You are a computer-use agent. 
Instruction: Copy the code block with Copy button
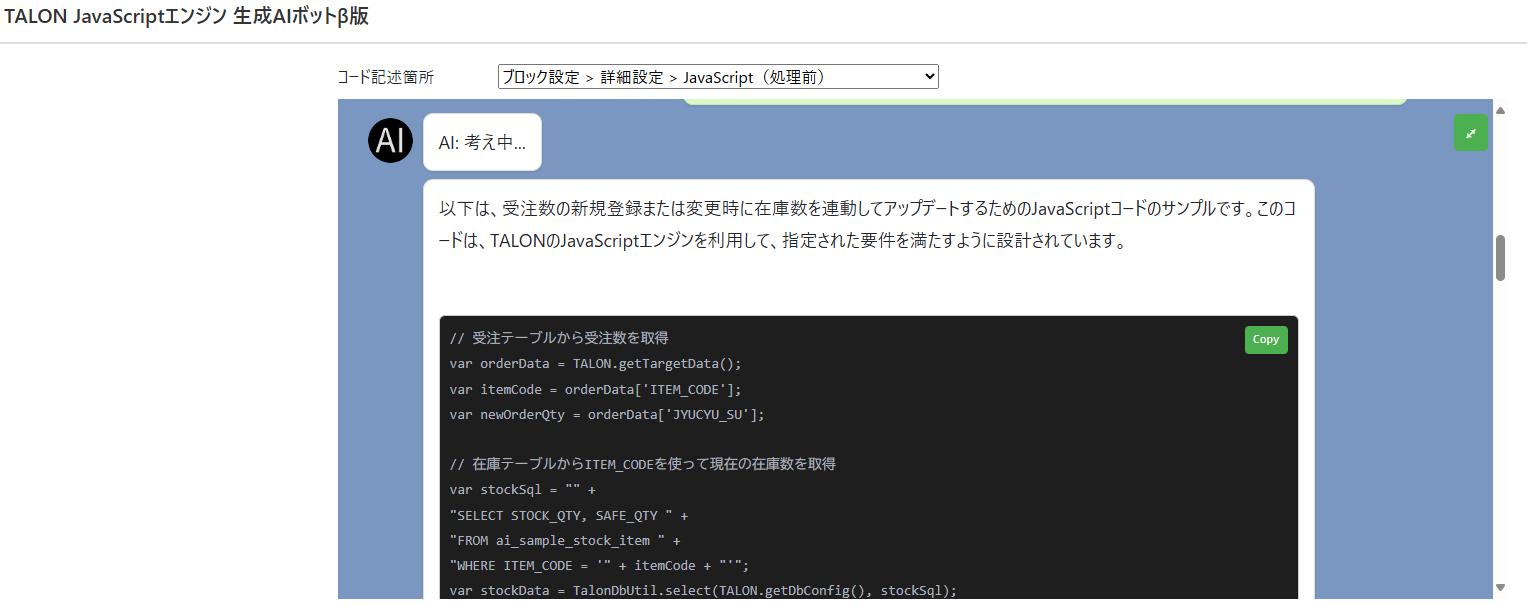1266,340
